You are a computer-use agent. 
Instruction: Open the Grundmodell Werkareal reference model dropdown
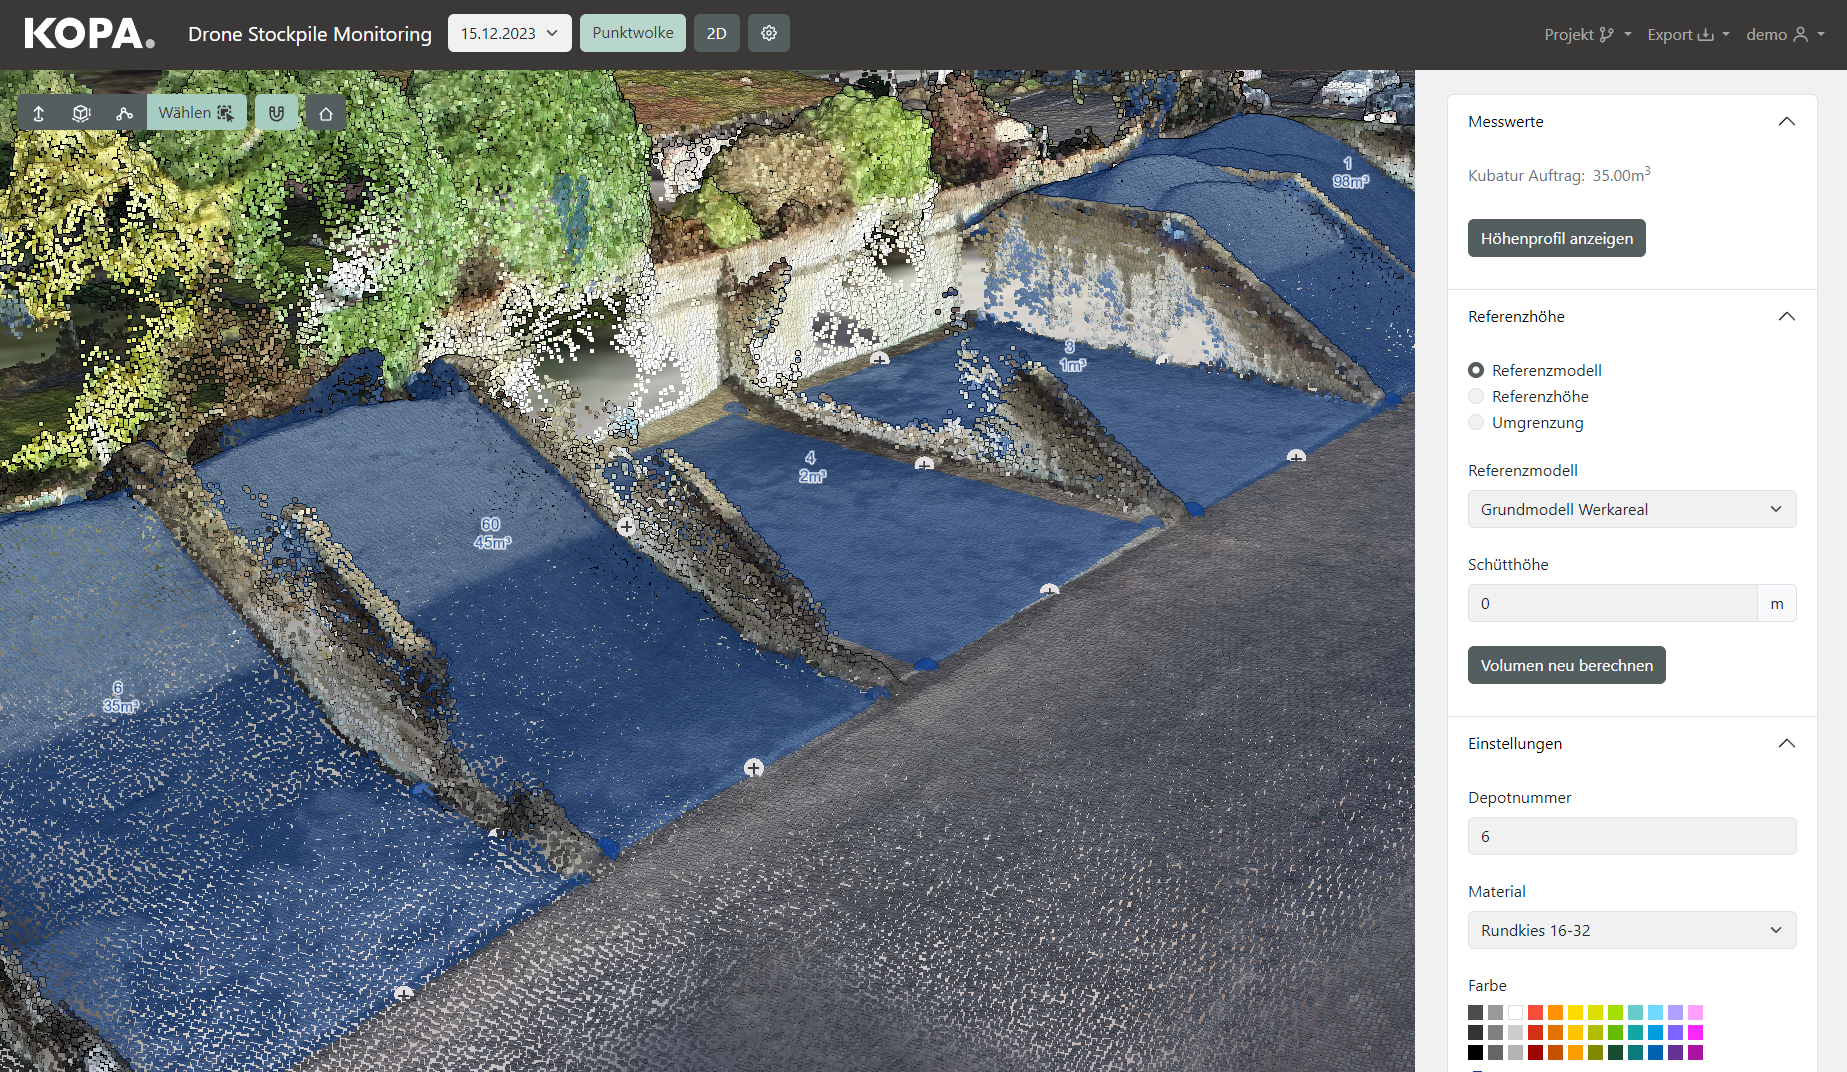[x=1632, y=509]
